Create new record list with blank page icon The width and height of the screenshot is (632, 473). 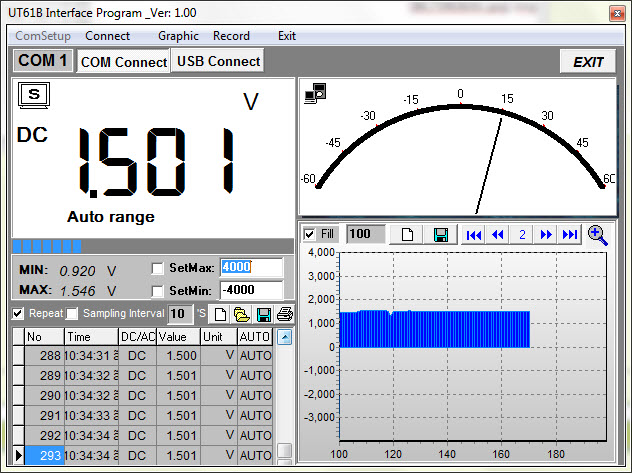220,314
